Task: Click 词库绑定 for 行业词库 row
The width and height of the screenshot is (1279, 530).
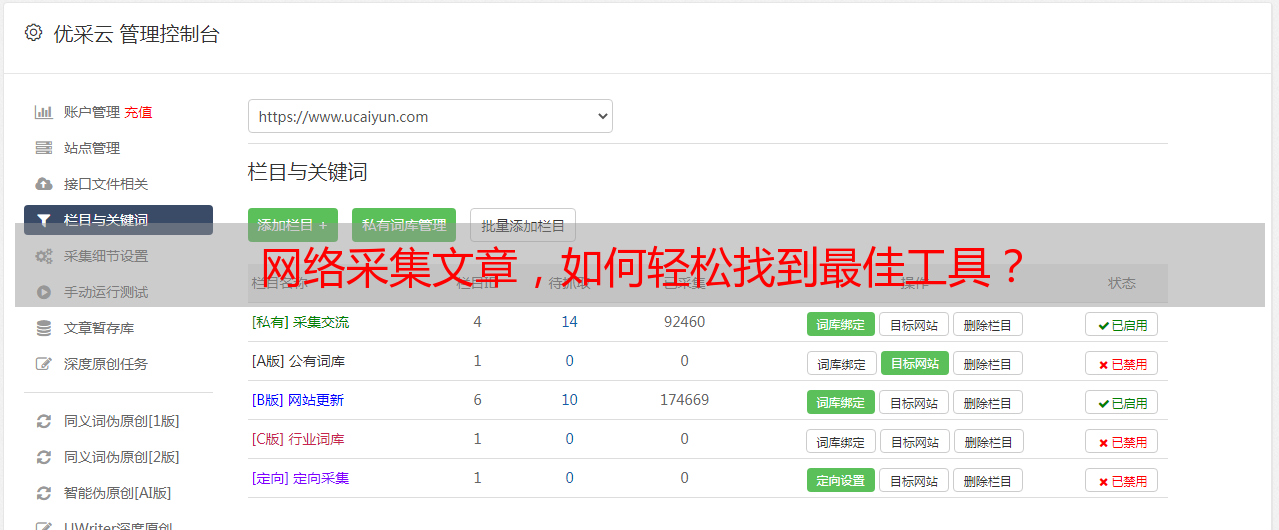Action: (x=842, y=441)
